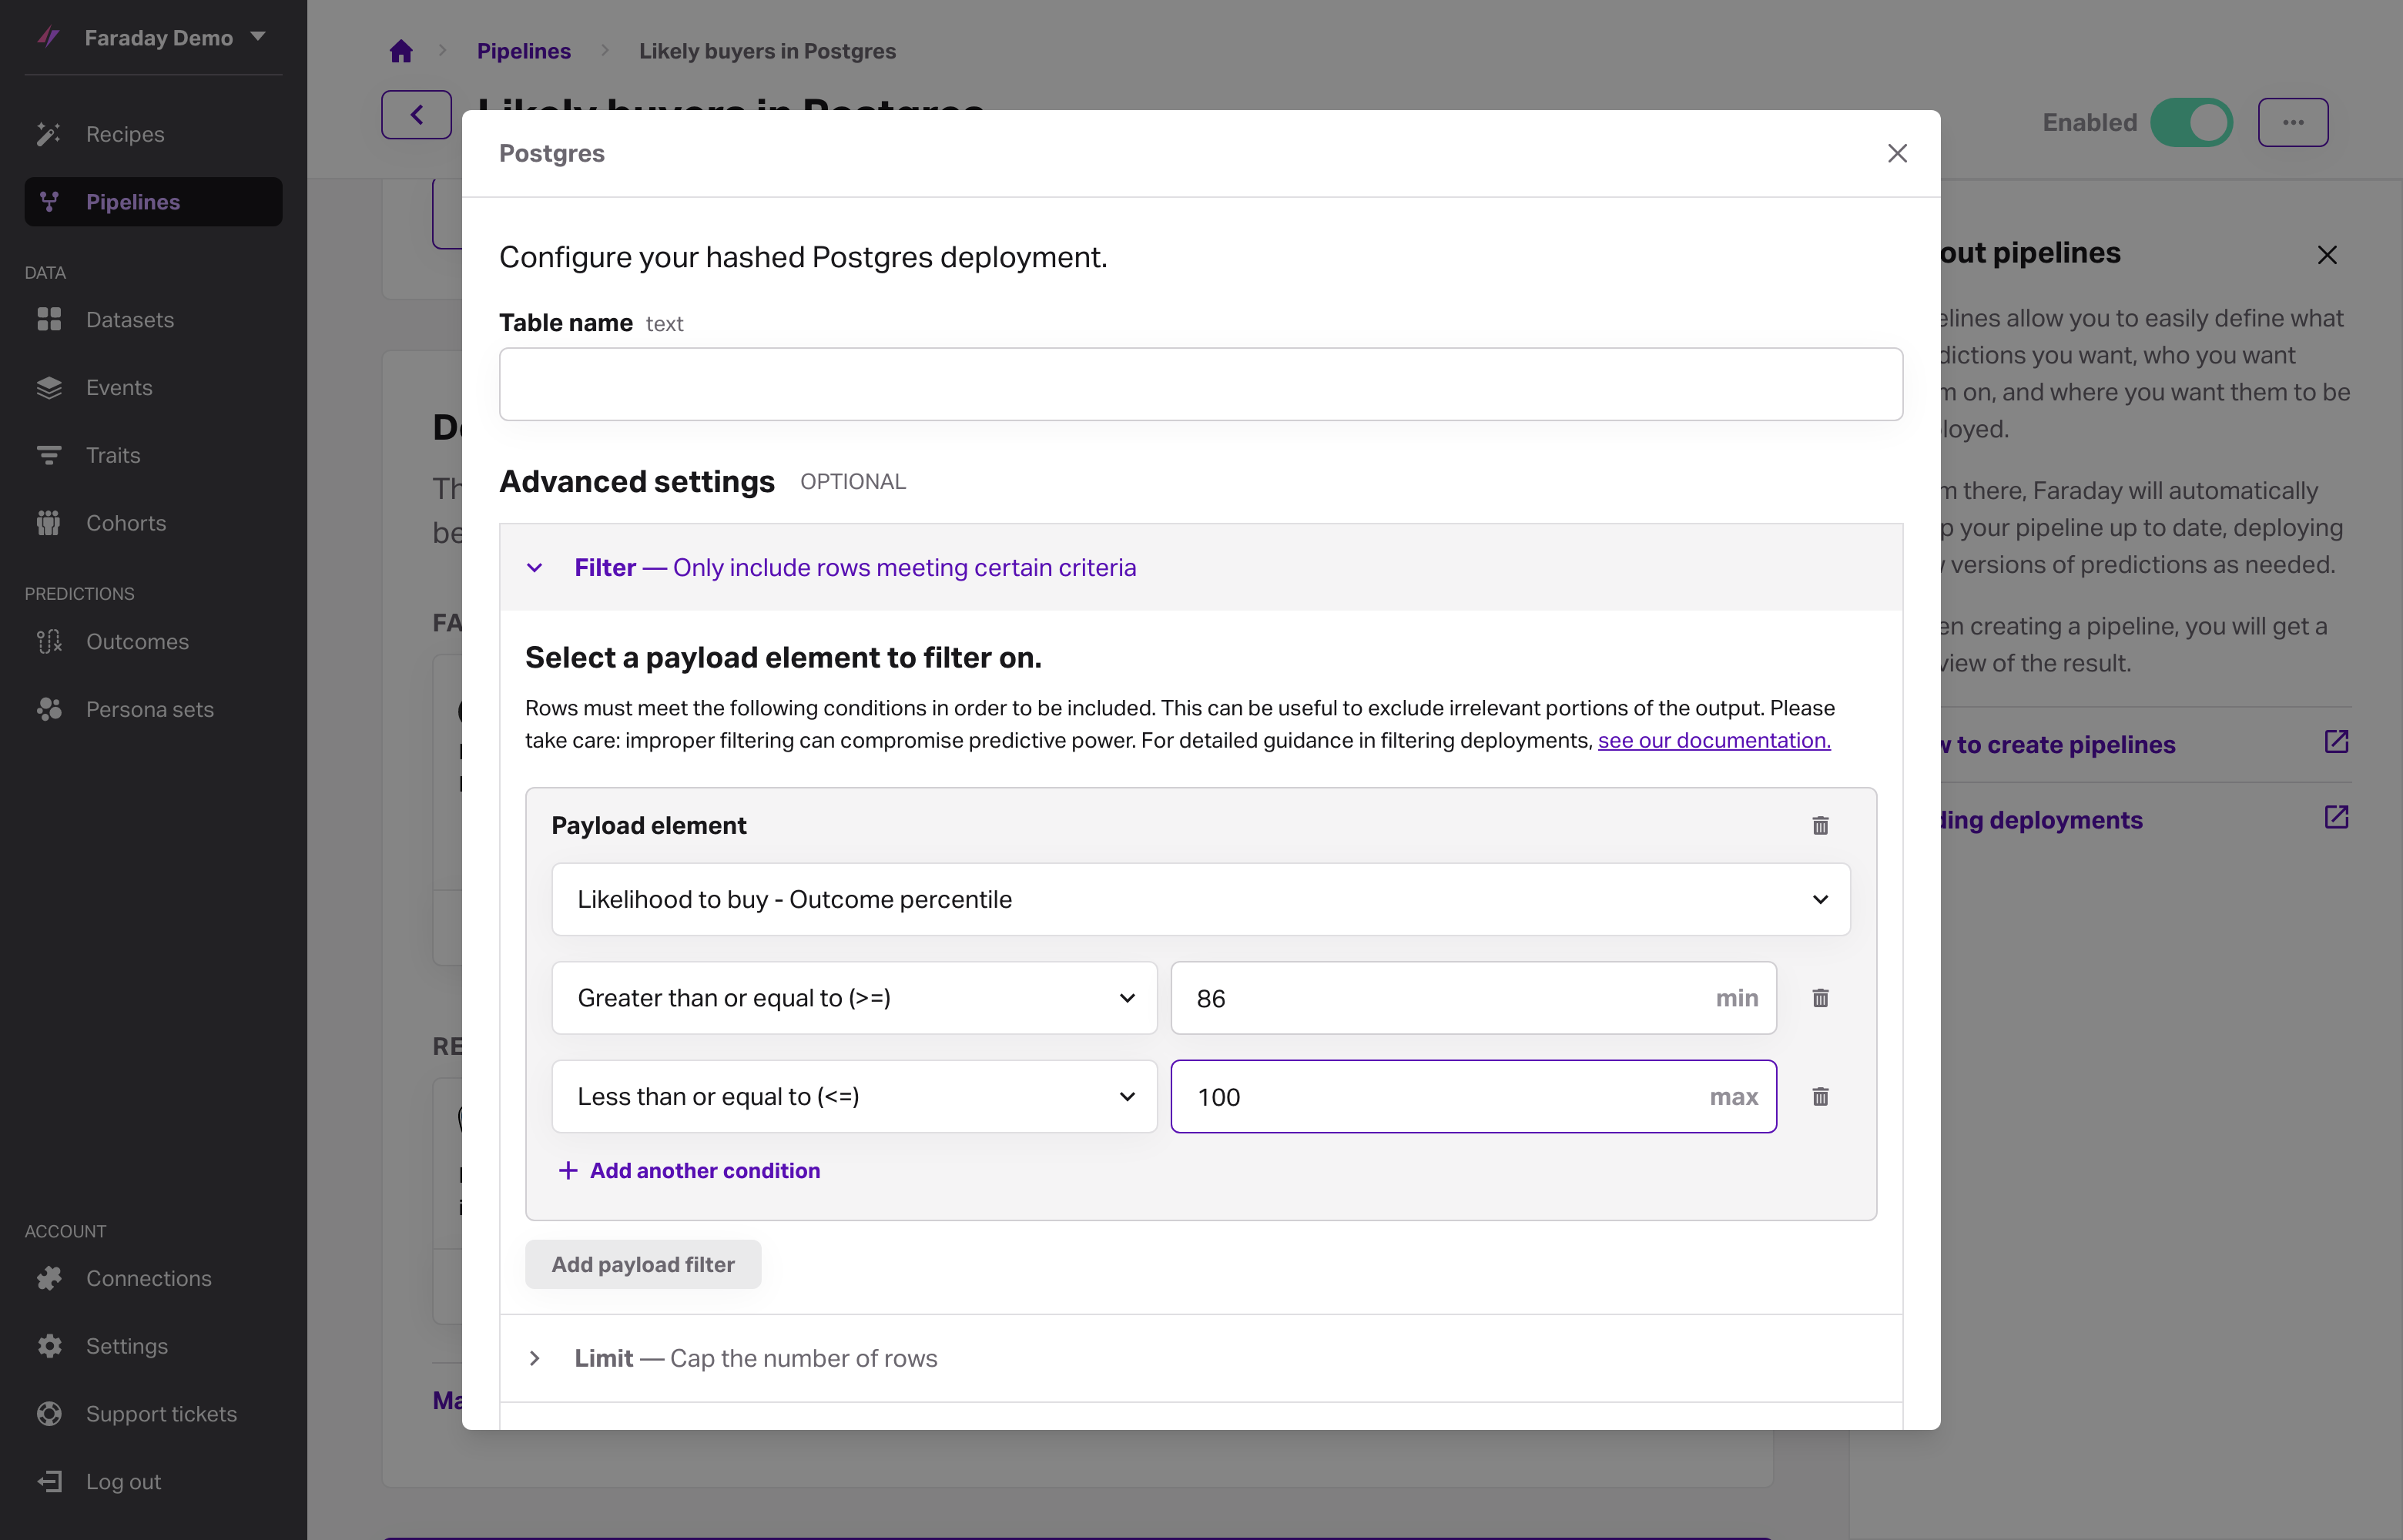Image resolution: width=2403 pixels, height=1540 pixels.
Task: Click the Connections puzzle icon
Action: click(49, 1278)
